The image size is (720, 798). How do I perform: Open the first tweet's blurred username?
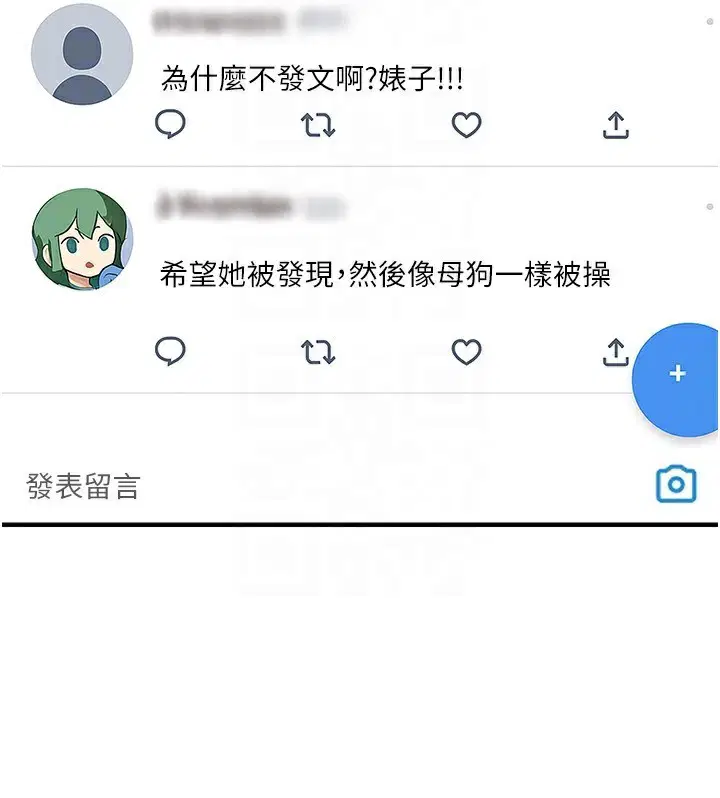pyautogui.click(x=218, y=21)
